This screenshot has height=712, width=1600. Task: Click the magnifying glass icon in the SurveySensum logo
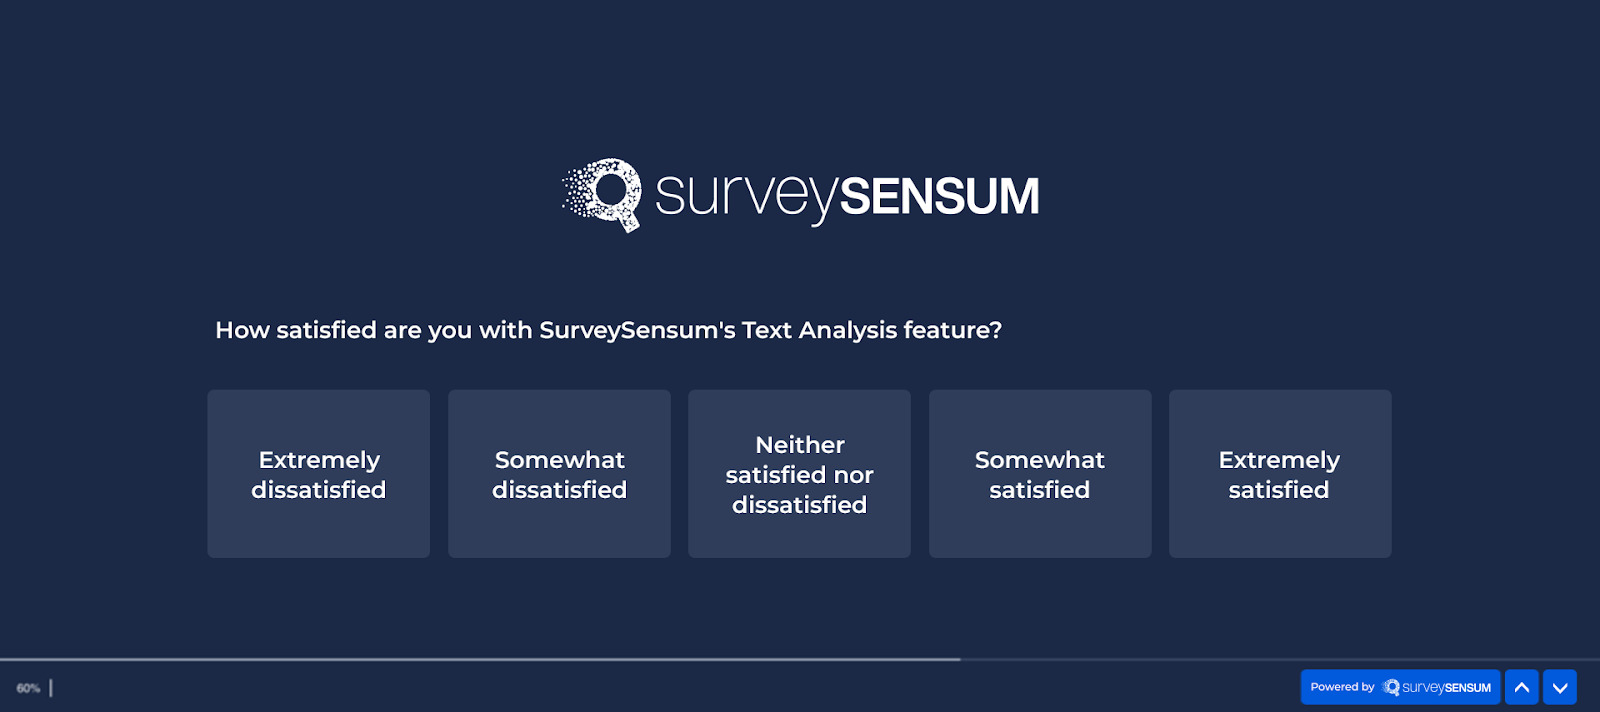pos(609,193)
